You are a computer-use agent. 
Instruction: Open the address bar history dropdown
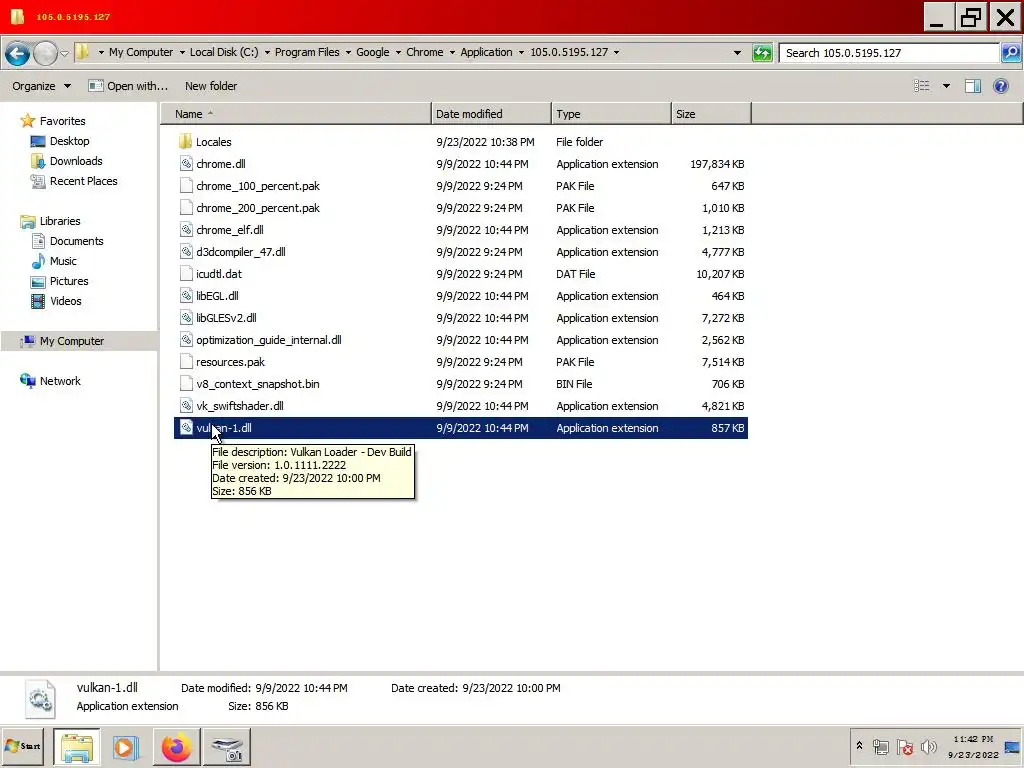pyautogui.click(x=737, y=53)
